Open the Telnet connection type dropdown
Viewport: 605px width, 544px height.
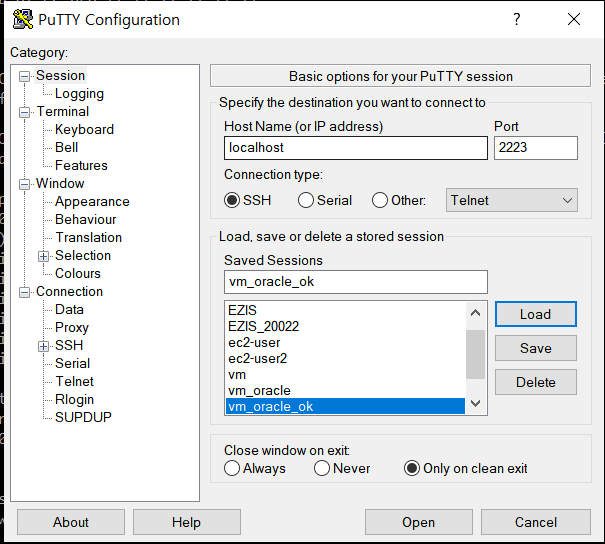[512, 200]
